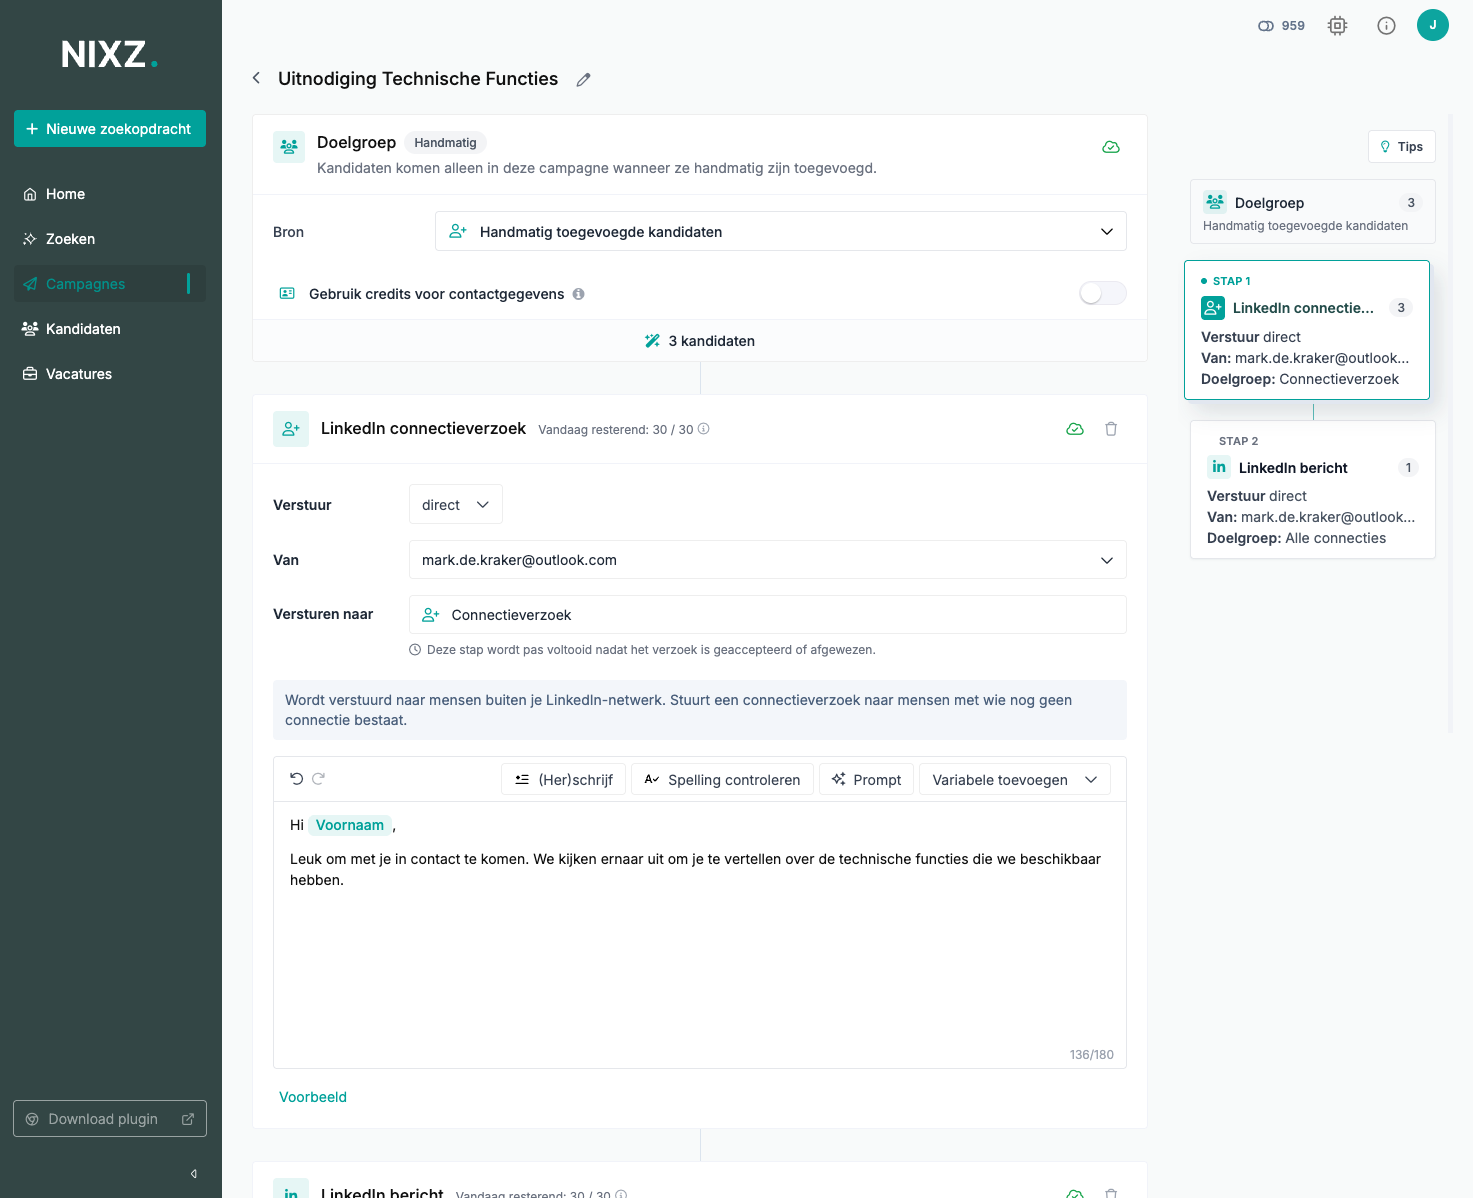The height and width of the screenshot is (1198, 1473).
Task: Click the Uitnodiging Technische Functies title
Action: [418, 79]
